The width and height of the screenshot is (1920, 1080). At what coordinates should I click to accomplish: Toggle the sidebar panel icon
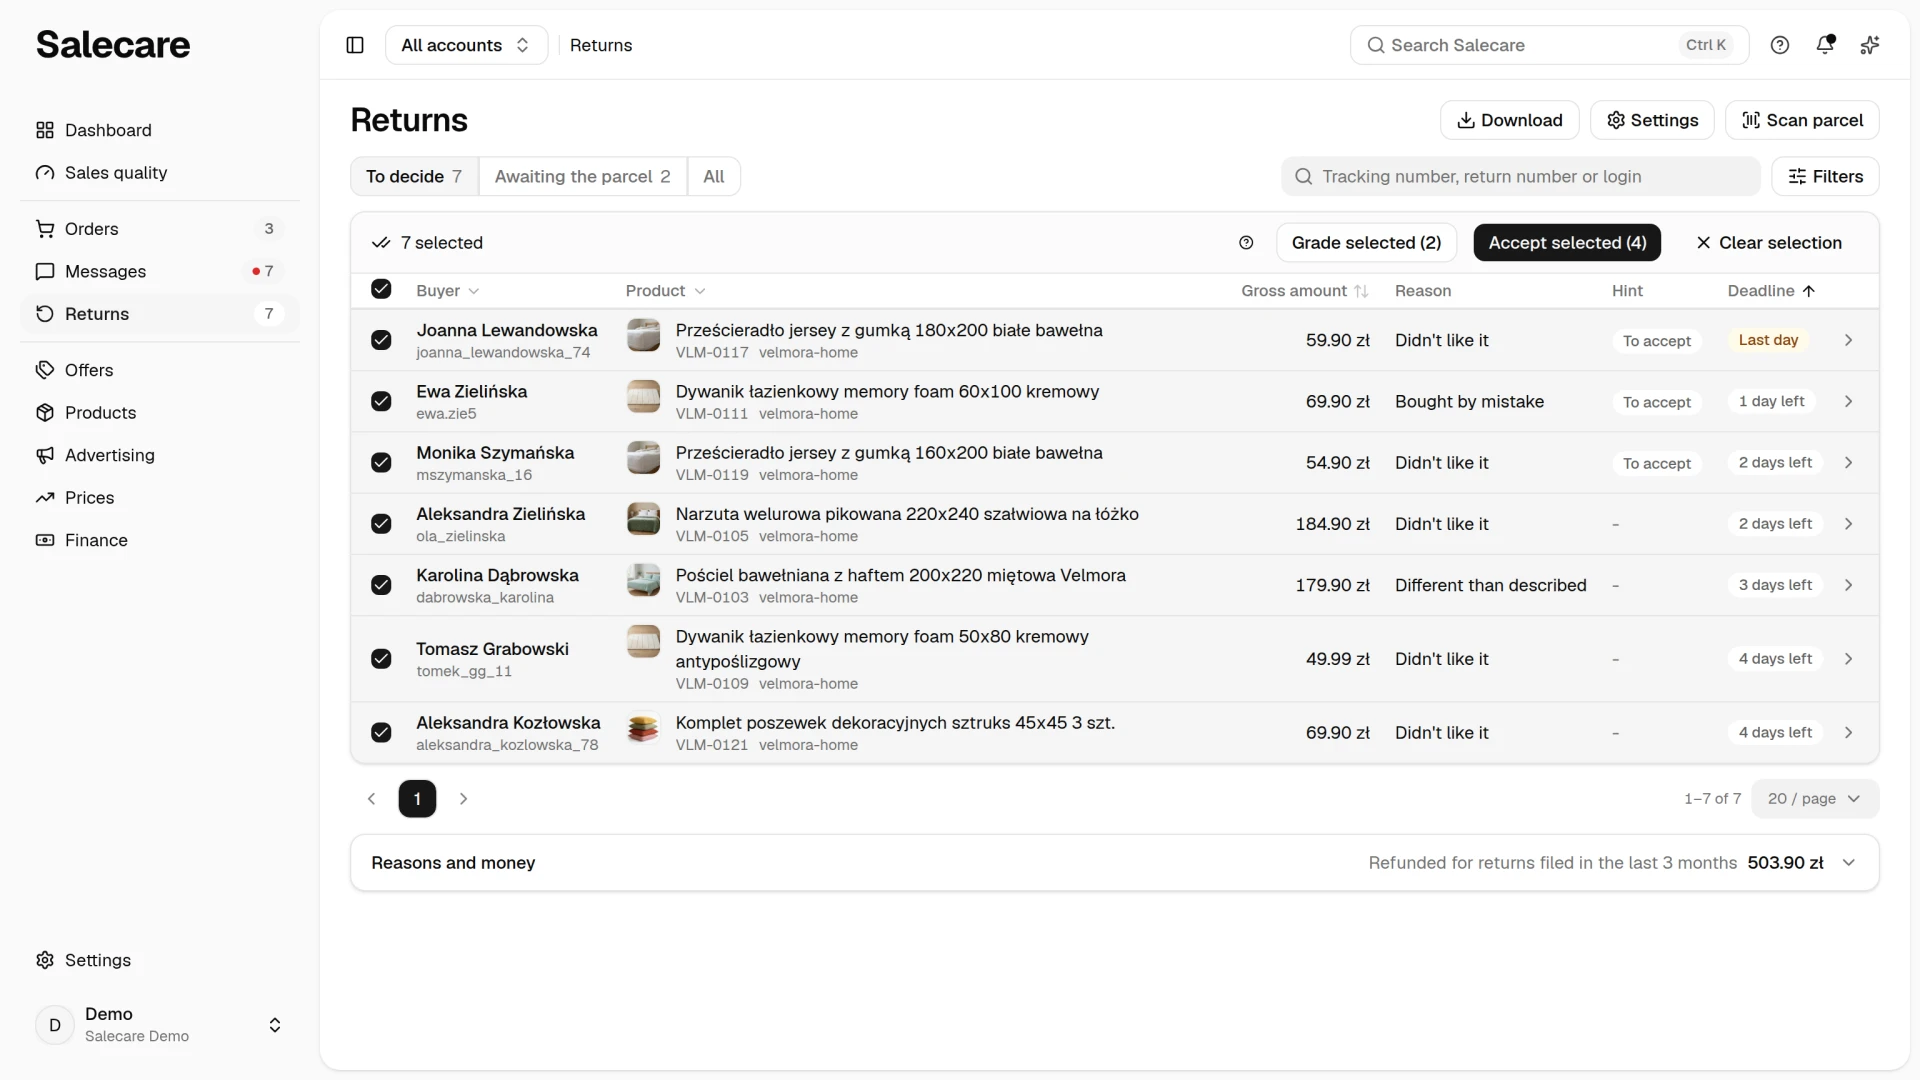tap(355, 45)
